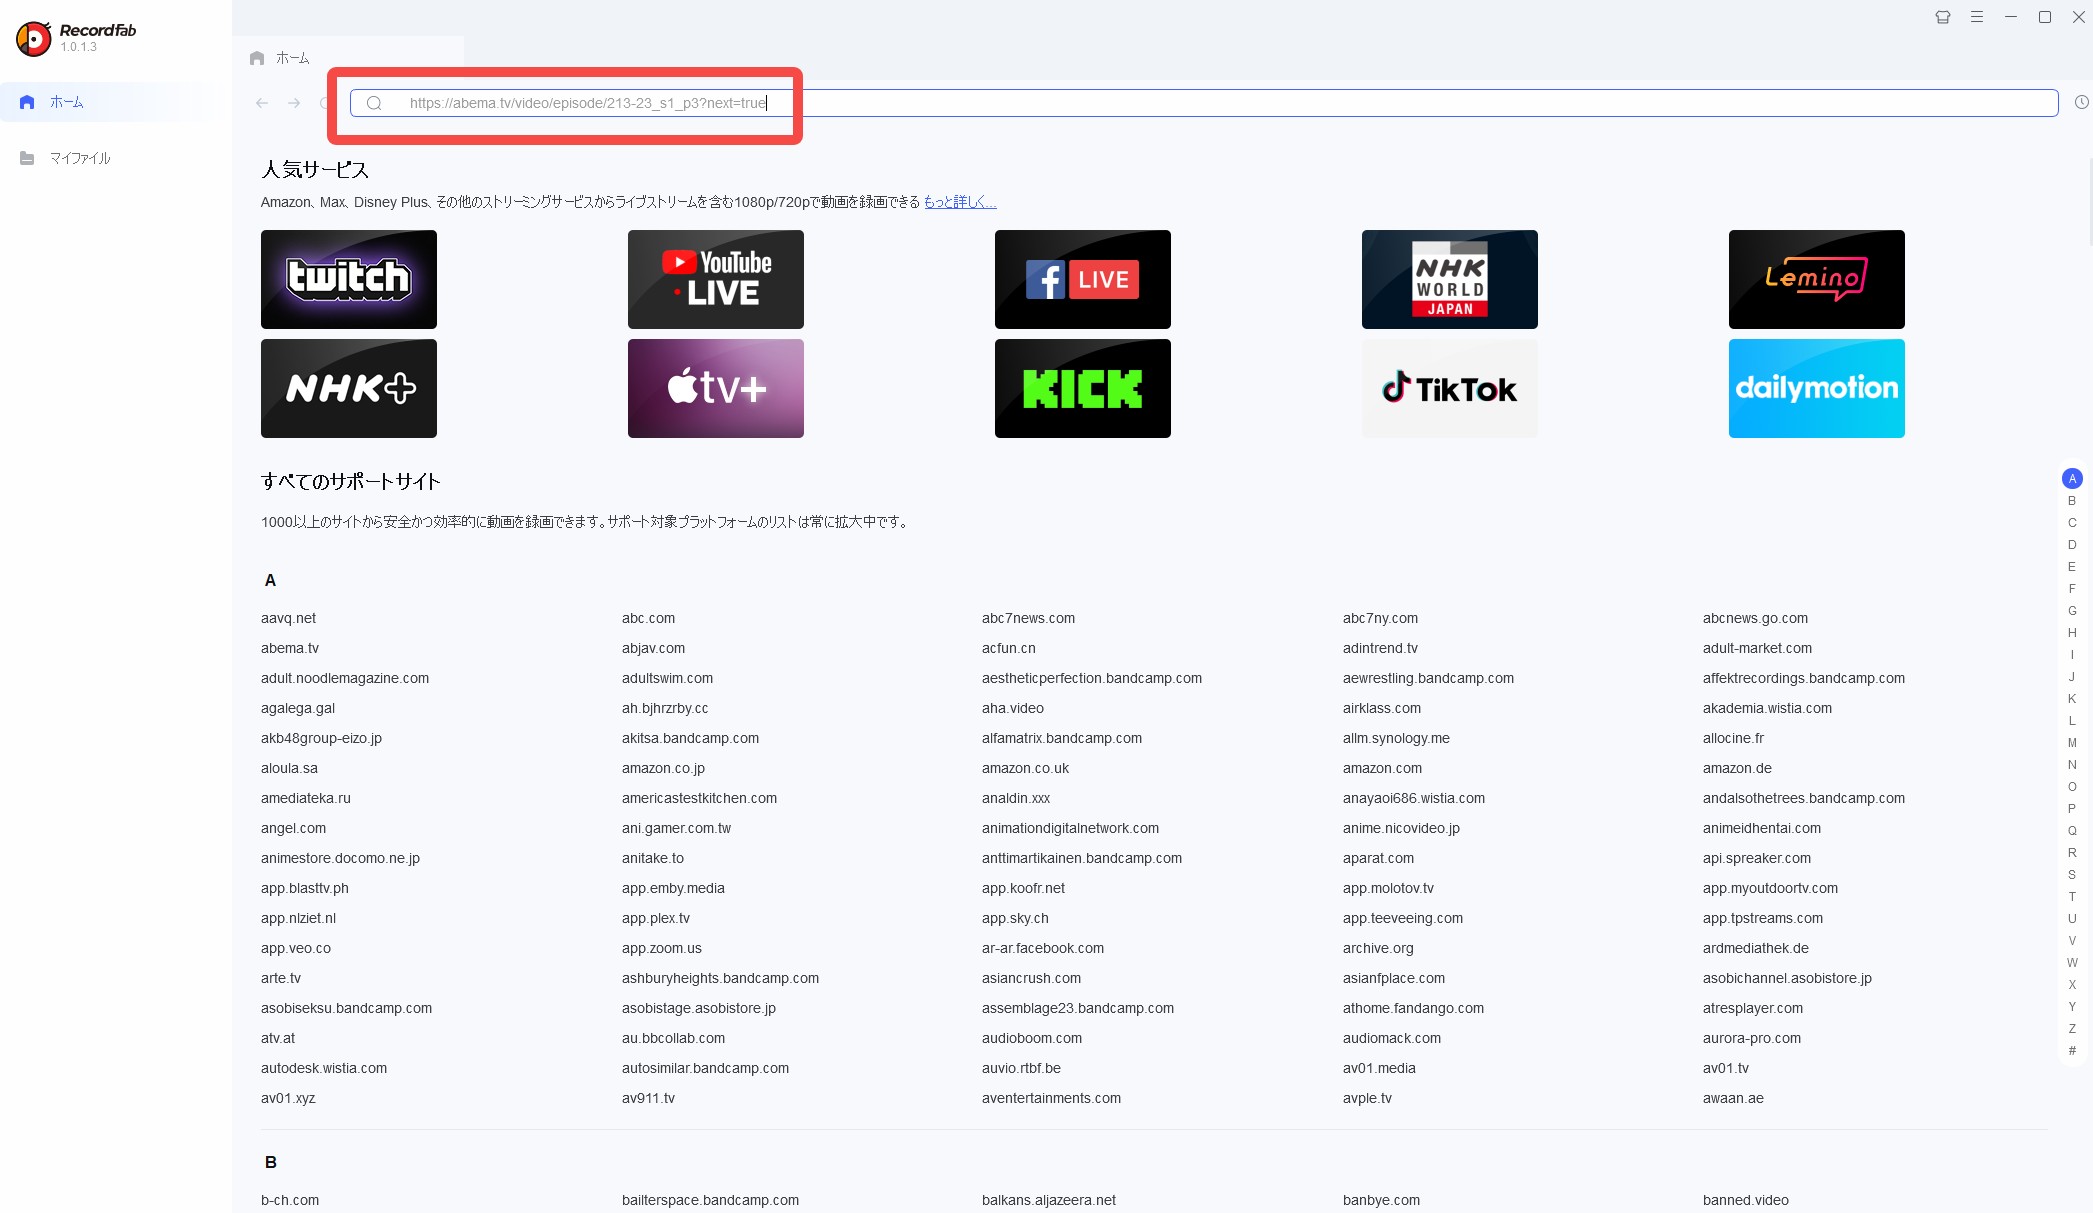Open app.plex.tv site link
The width and height of the screenshot is (2093, 1213).
coord(655,918)
